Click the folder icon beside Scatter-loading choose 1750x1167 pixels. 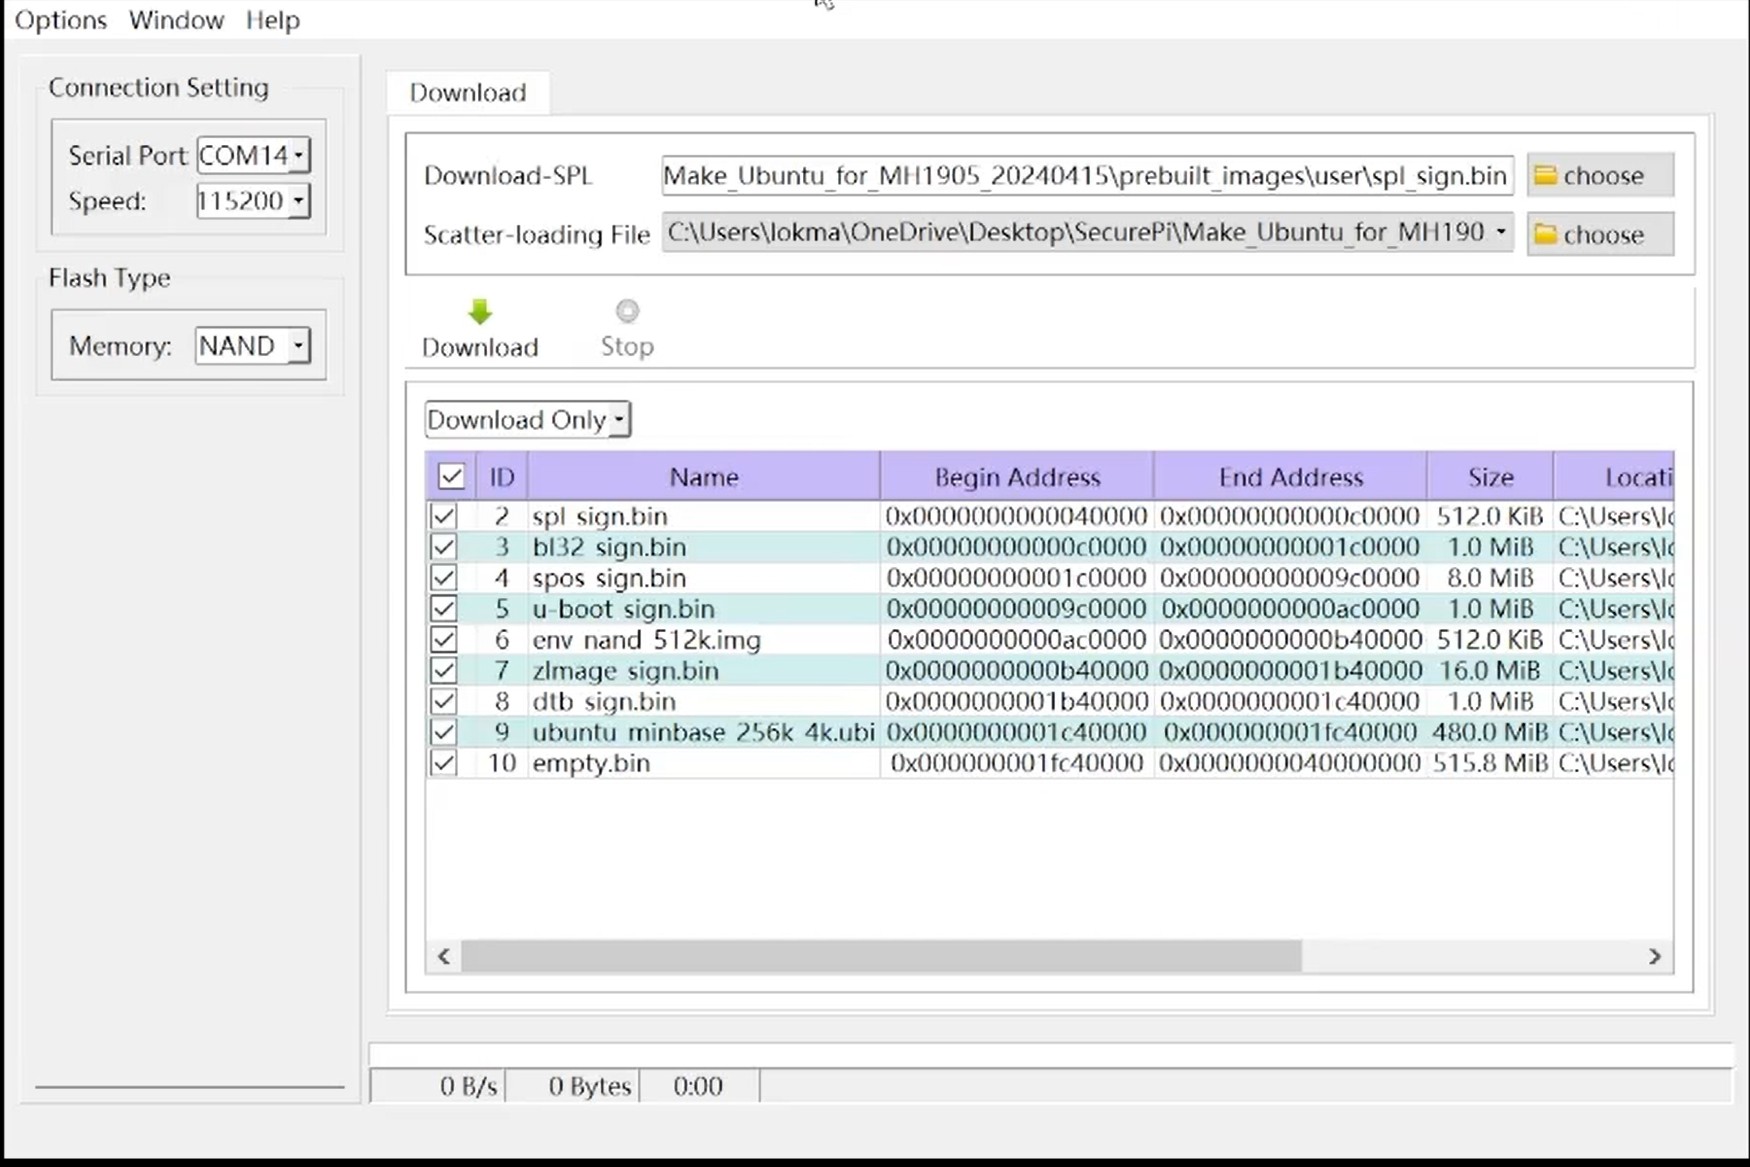[x=1546, y=234]
